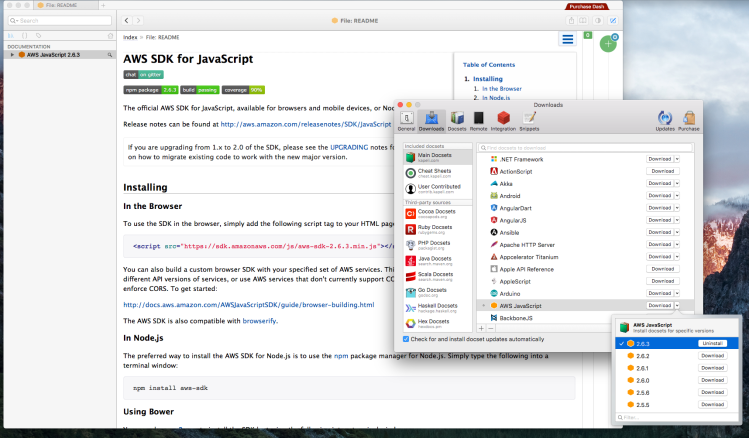Select Main Docsets source
Image resolution: width=749 pixels, height=438 pixels.
438,157
